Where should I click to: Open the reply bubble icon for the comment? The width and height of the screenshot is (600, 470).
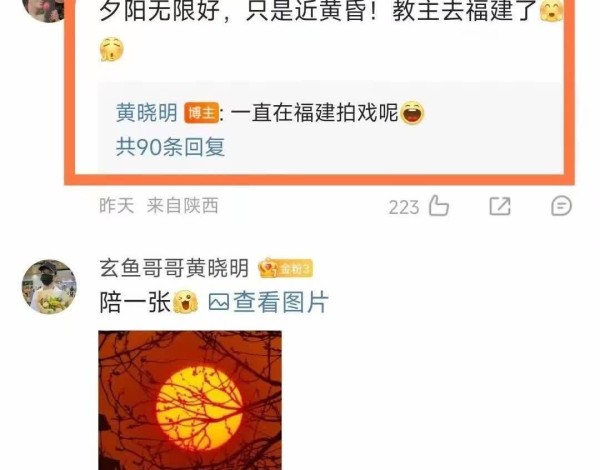561,206
